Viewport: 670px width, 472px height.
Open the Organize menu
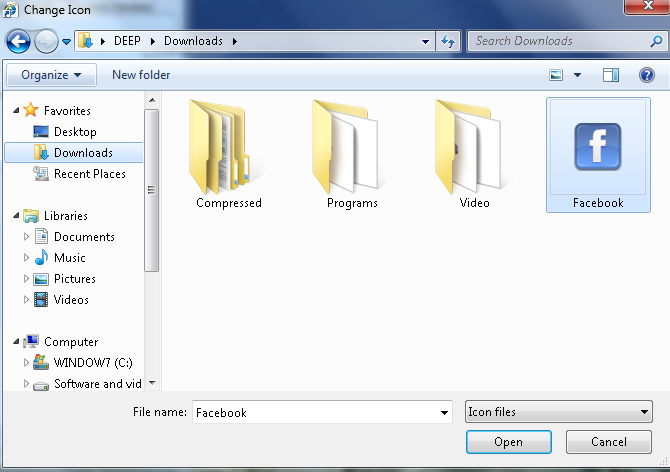tap(51, 75)
